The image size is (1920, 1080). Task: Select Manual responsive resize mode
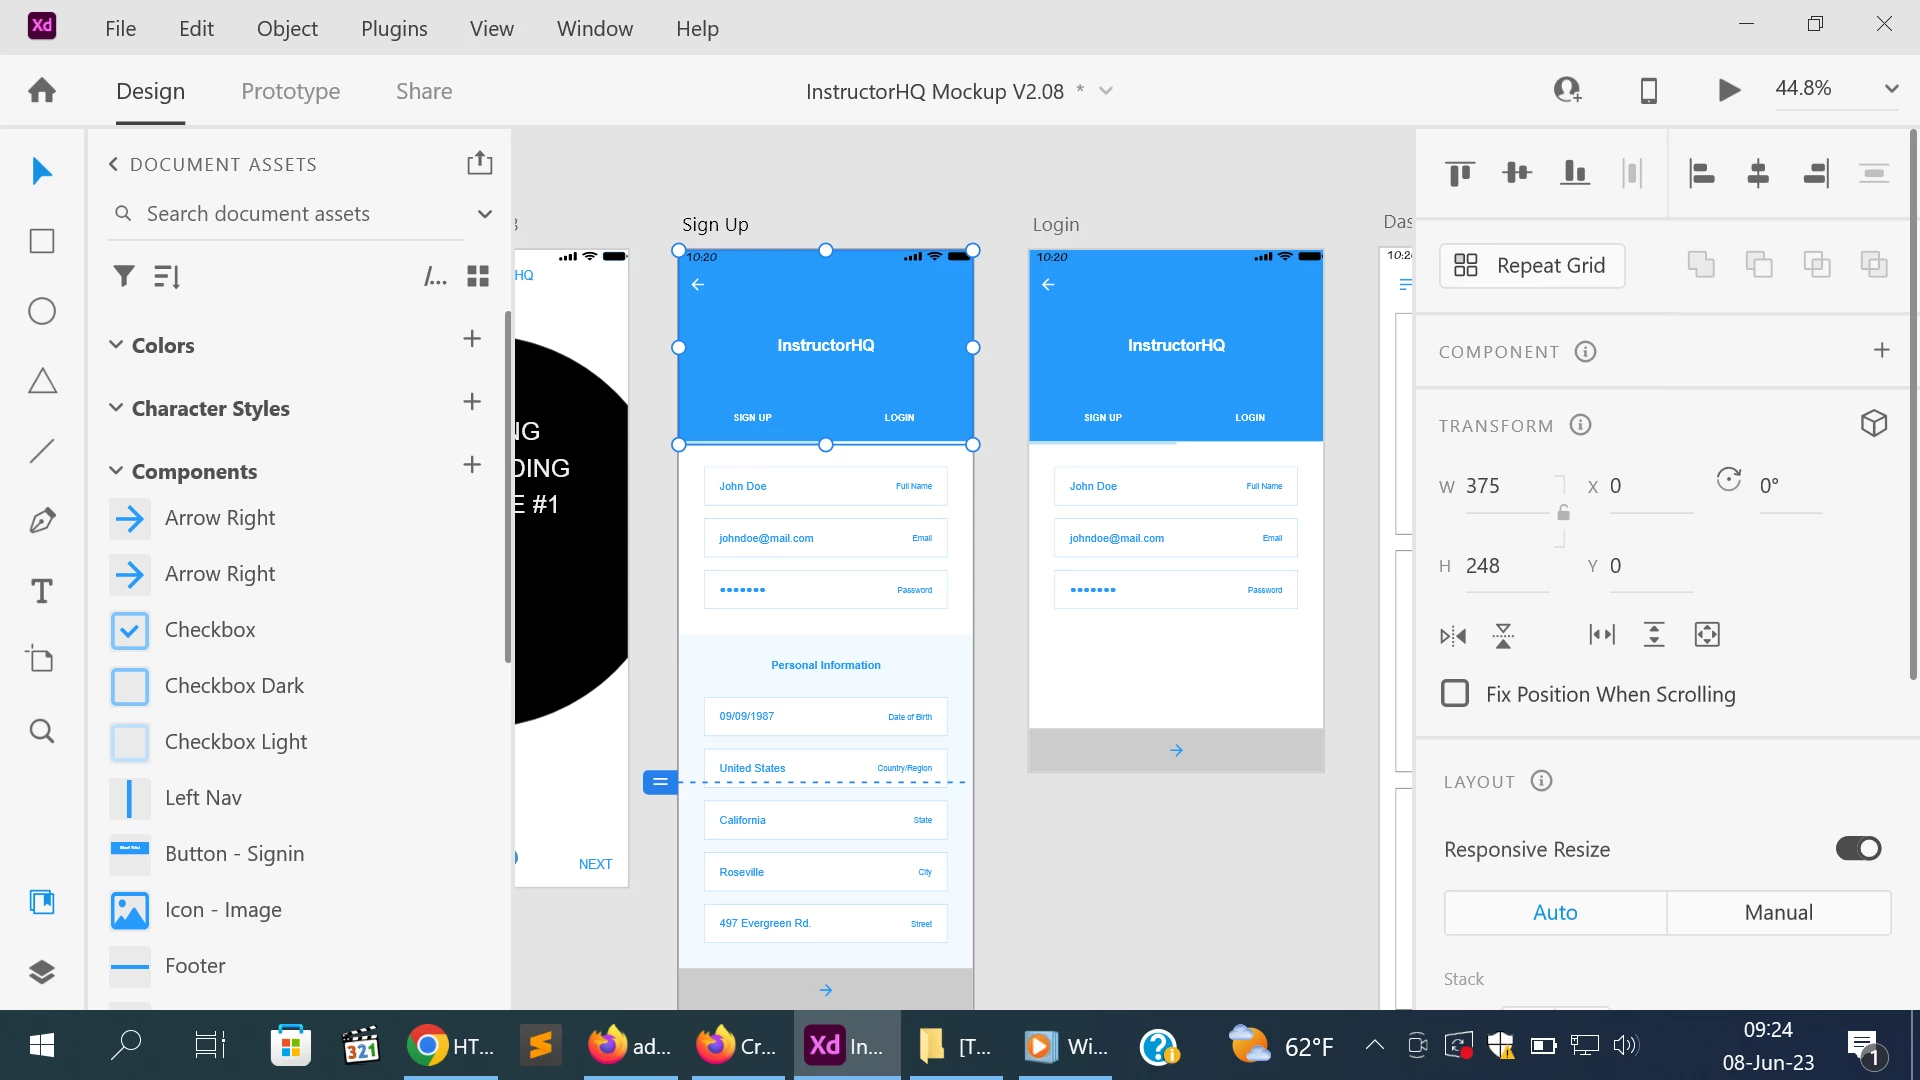(1778, 912)
